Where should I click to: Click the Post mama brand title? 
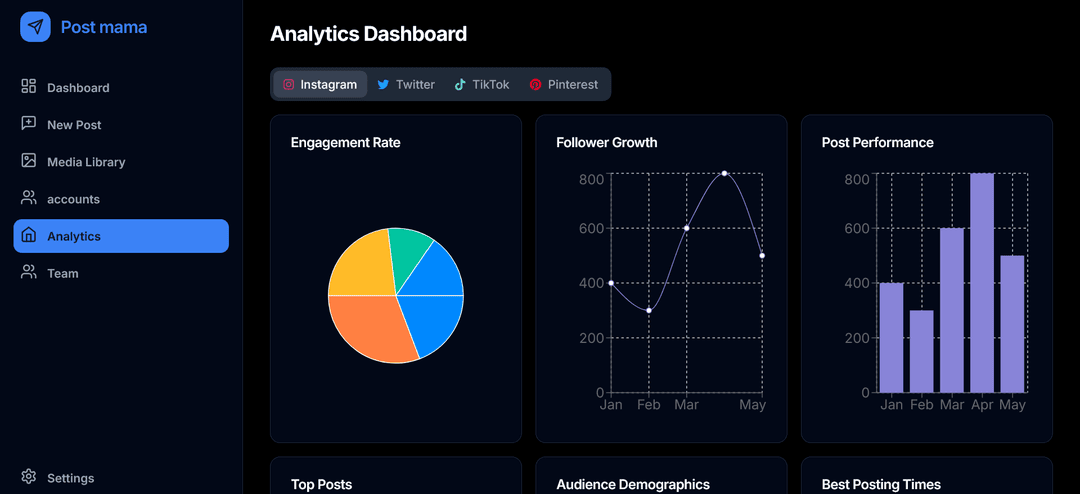104,27
